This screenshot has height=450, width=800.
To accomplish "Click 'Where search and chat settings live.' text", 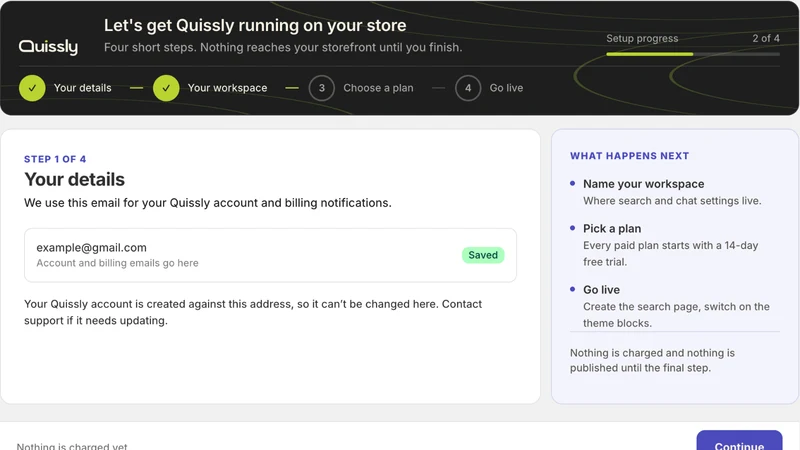I will coord(672,201).
